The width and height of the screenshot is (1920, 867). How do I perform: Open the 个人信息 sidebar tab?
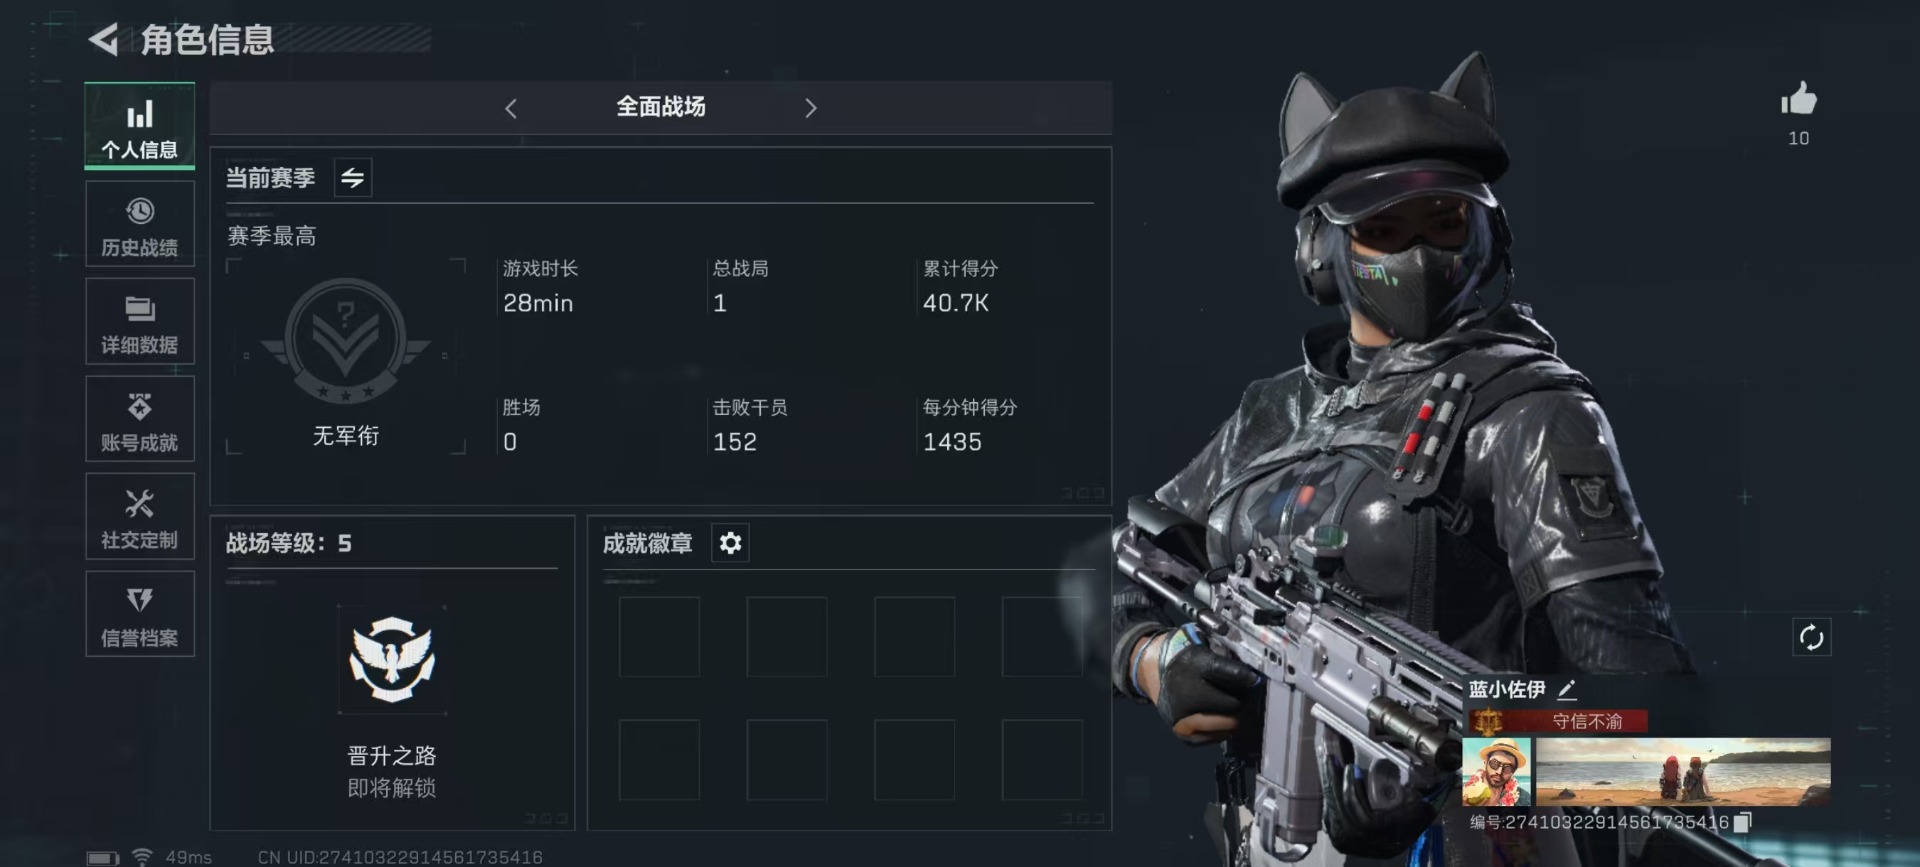140,126
